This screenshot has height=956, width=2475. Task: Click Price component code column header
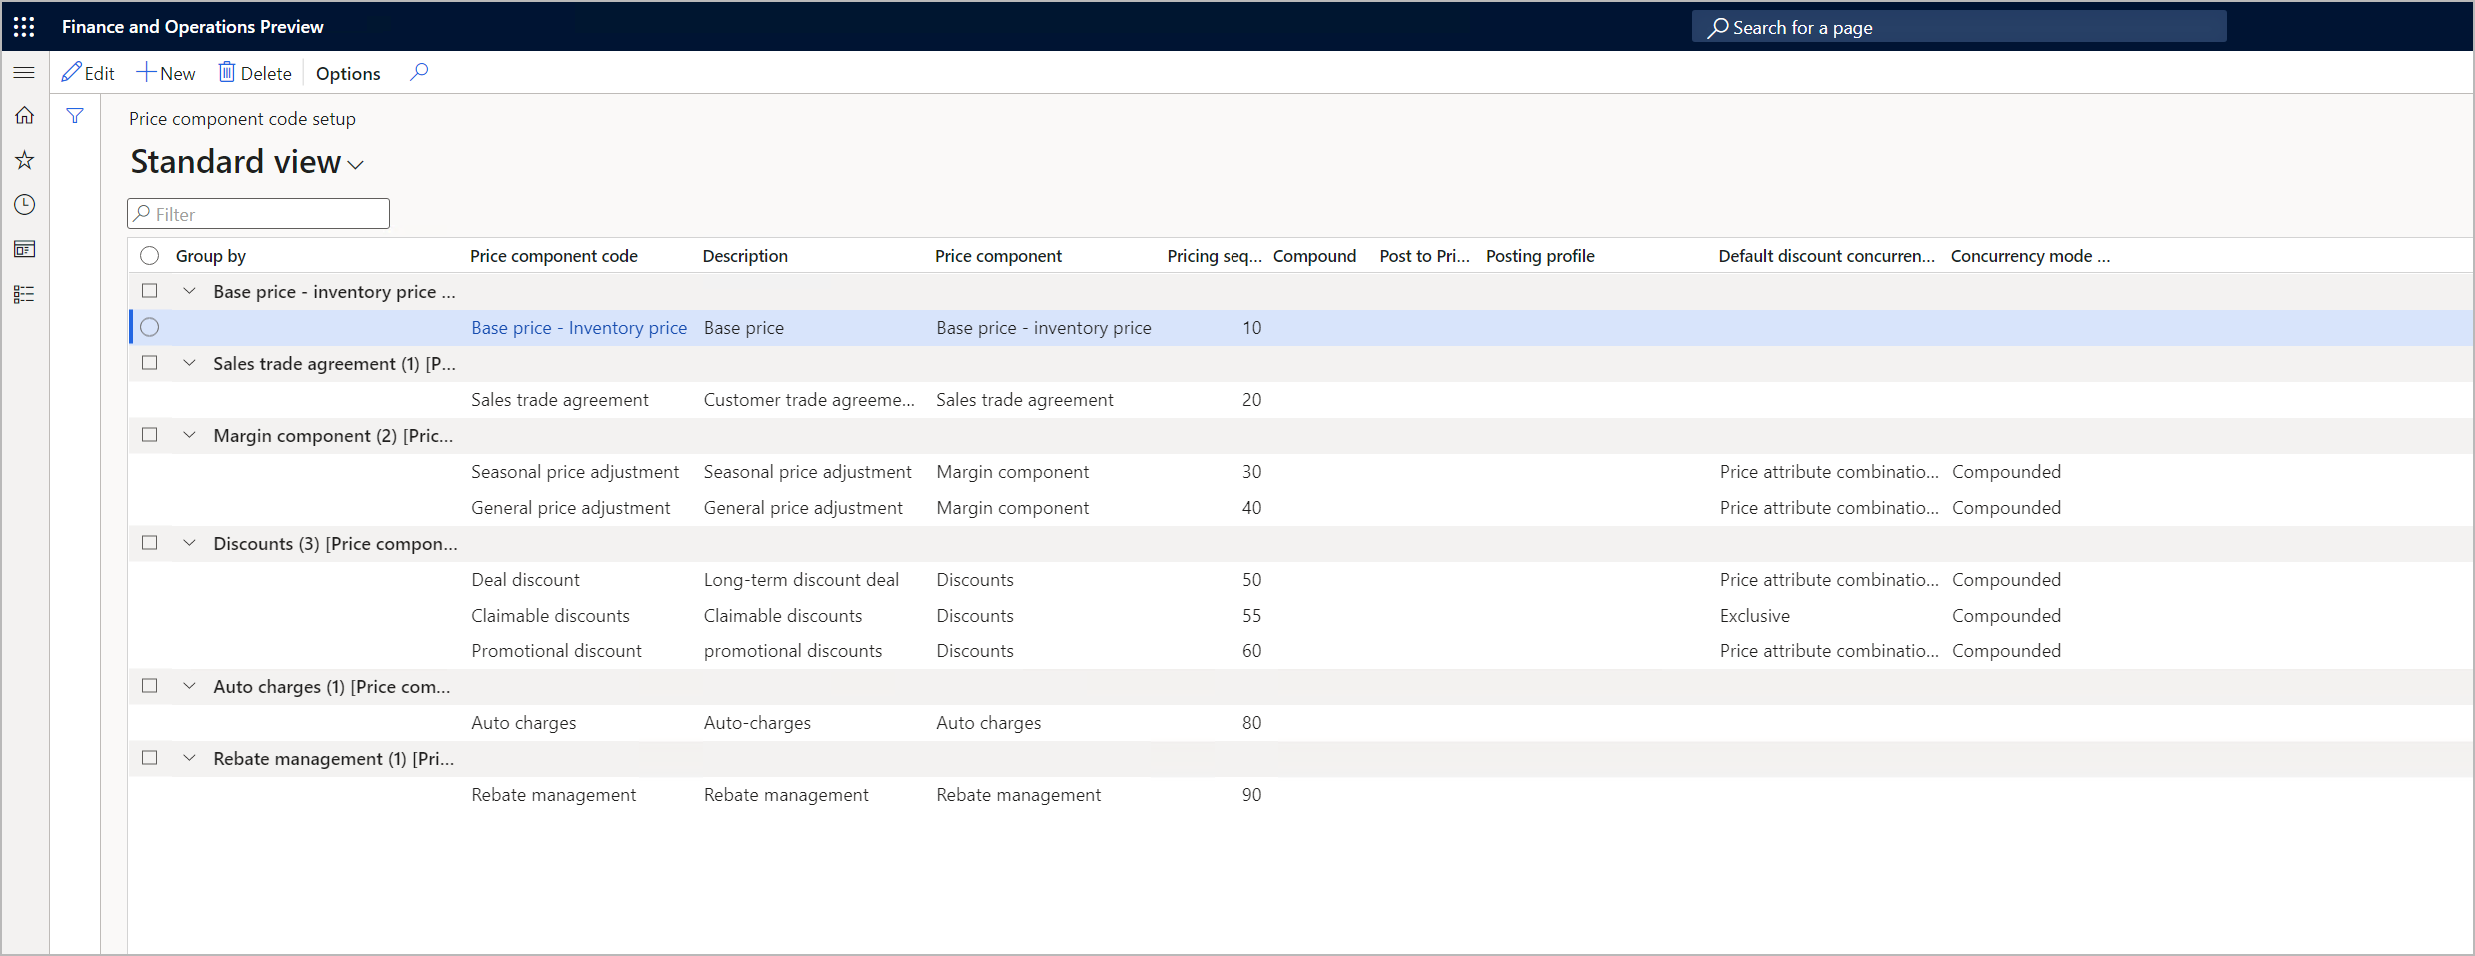554,256
